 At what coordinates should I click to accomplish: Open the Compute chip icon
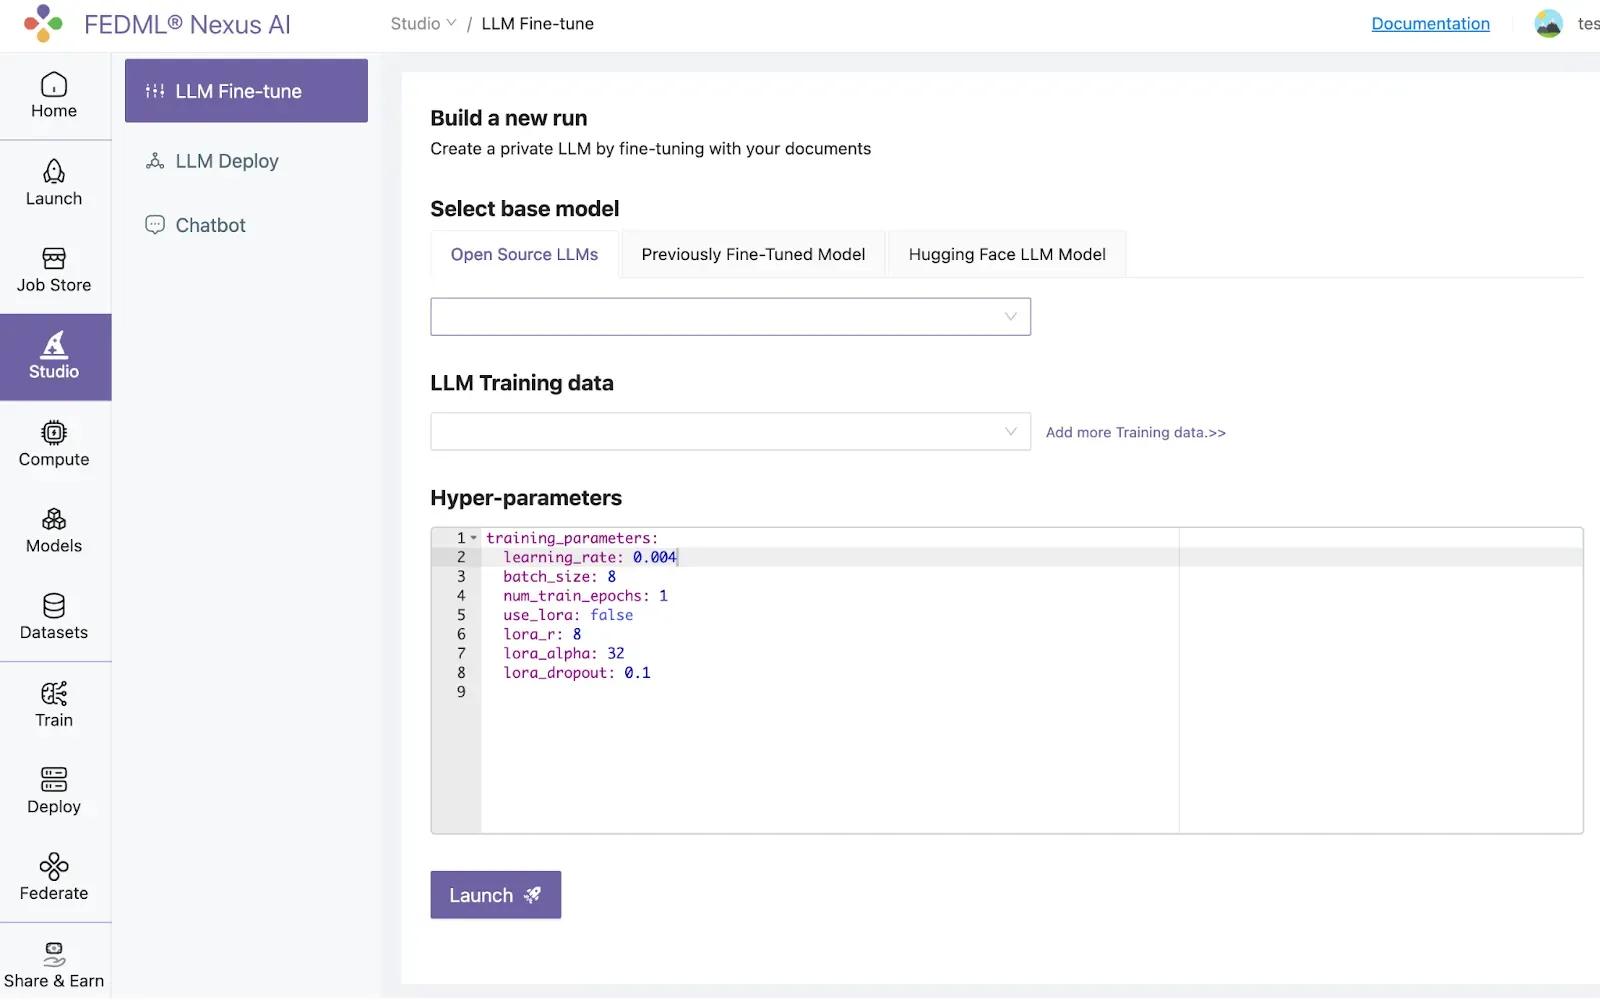(x=54, y=433)
